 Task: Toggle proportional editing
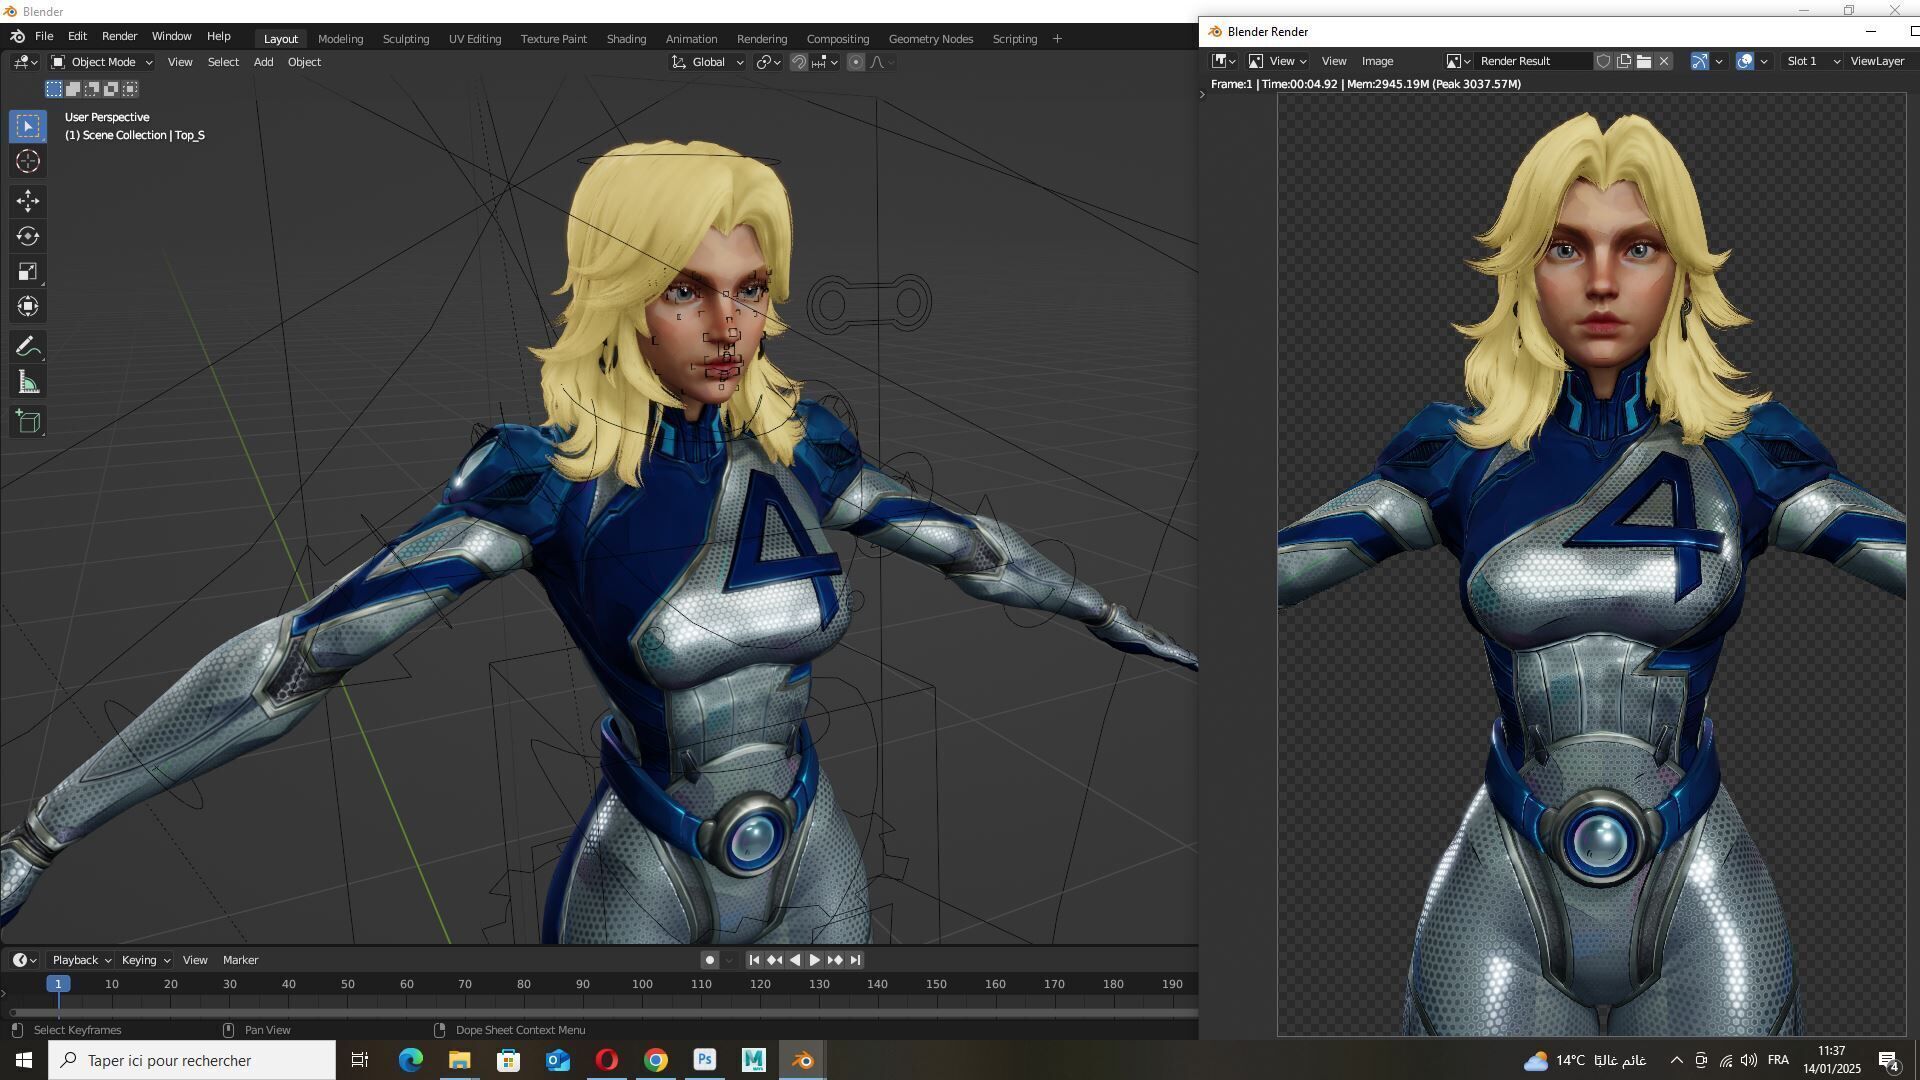point(856,62)
